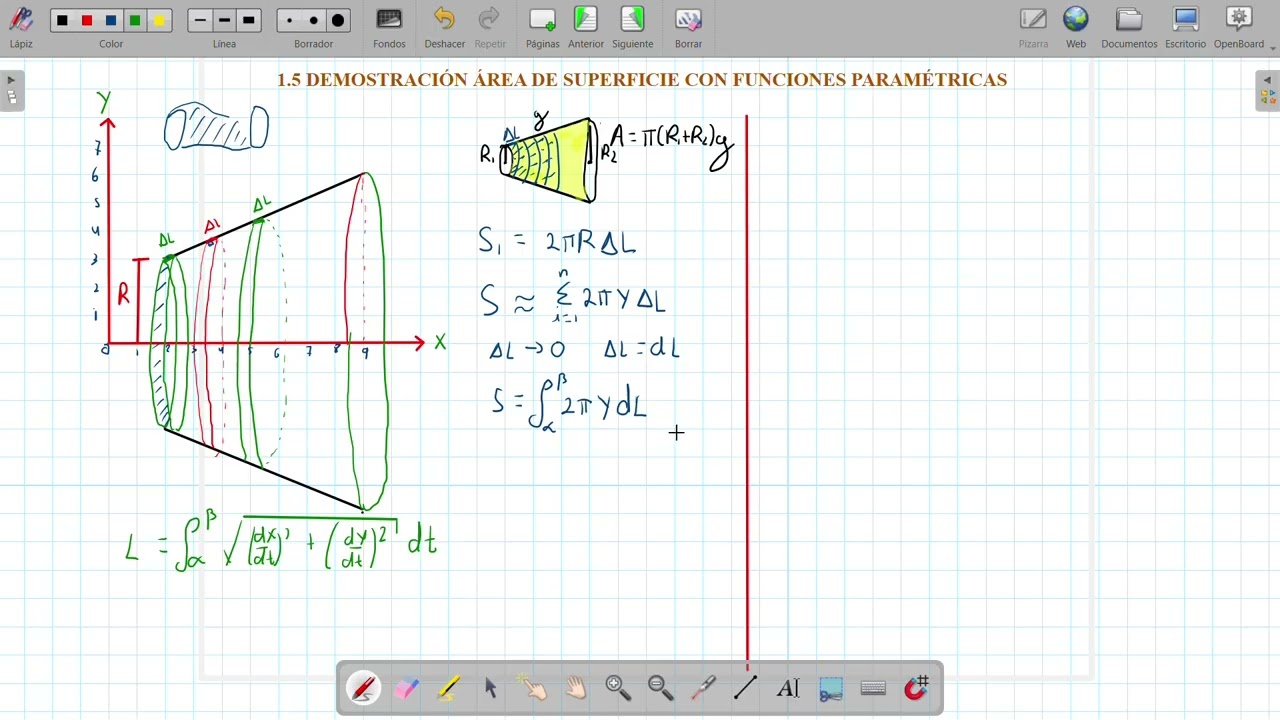Clear the page with Borrar
This screenshot has width=1280, height=720.
[688, 27]
